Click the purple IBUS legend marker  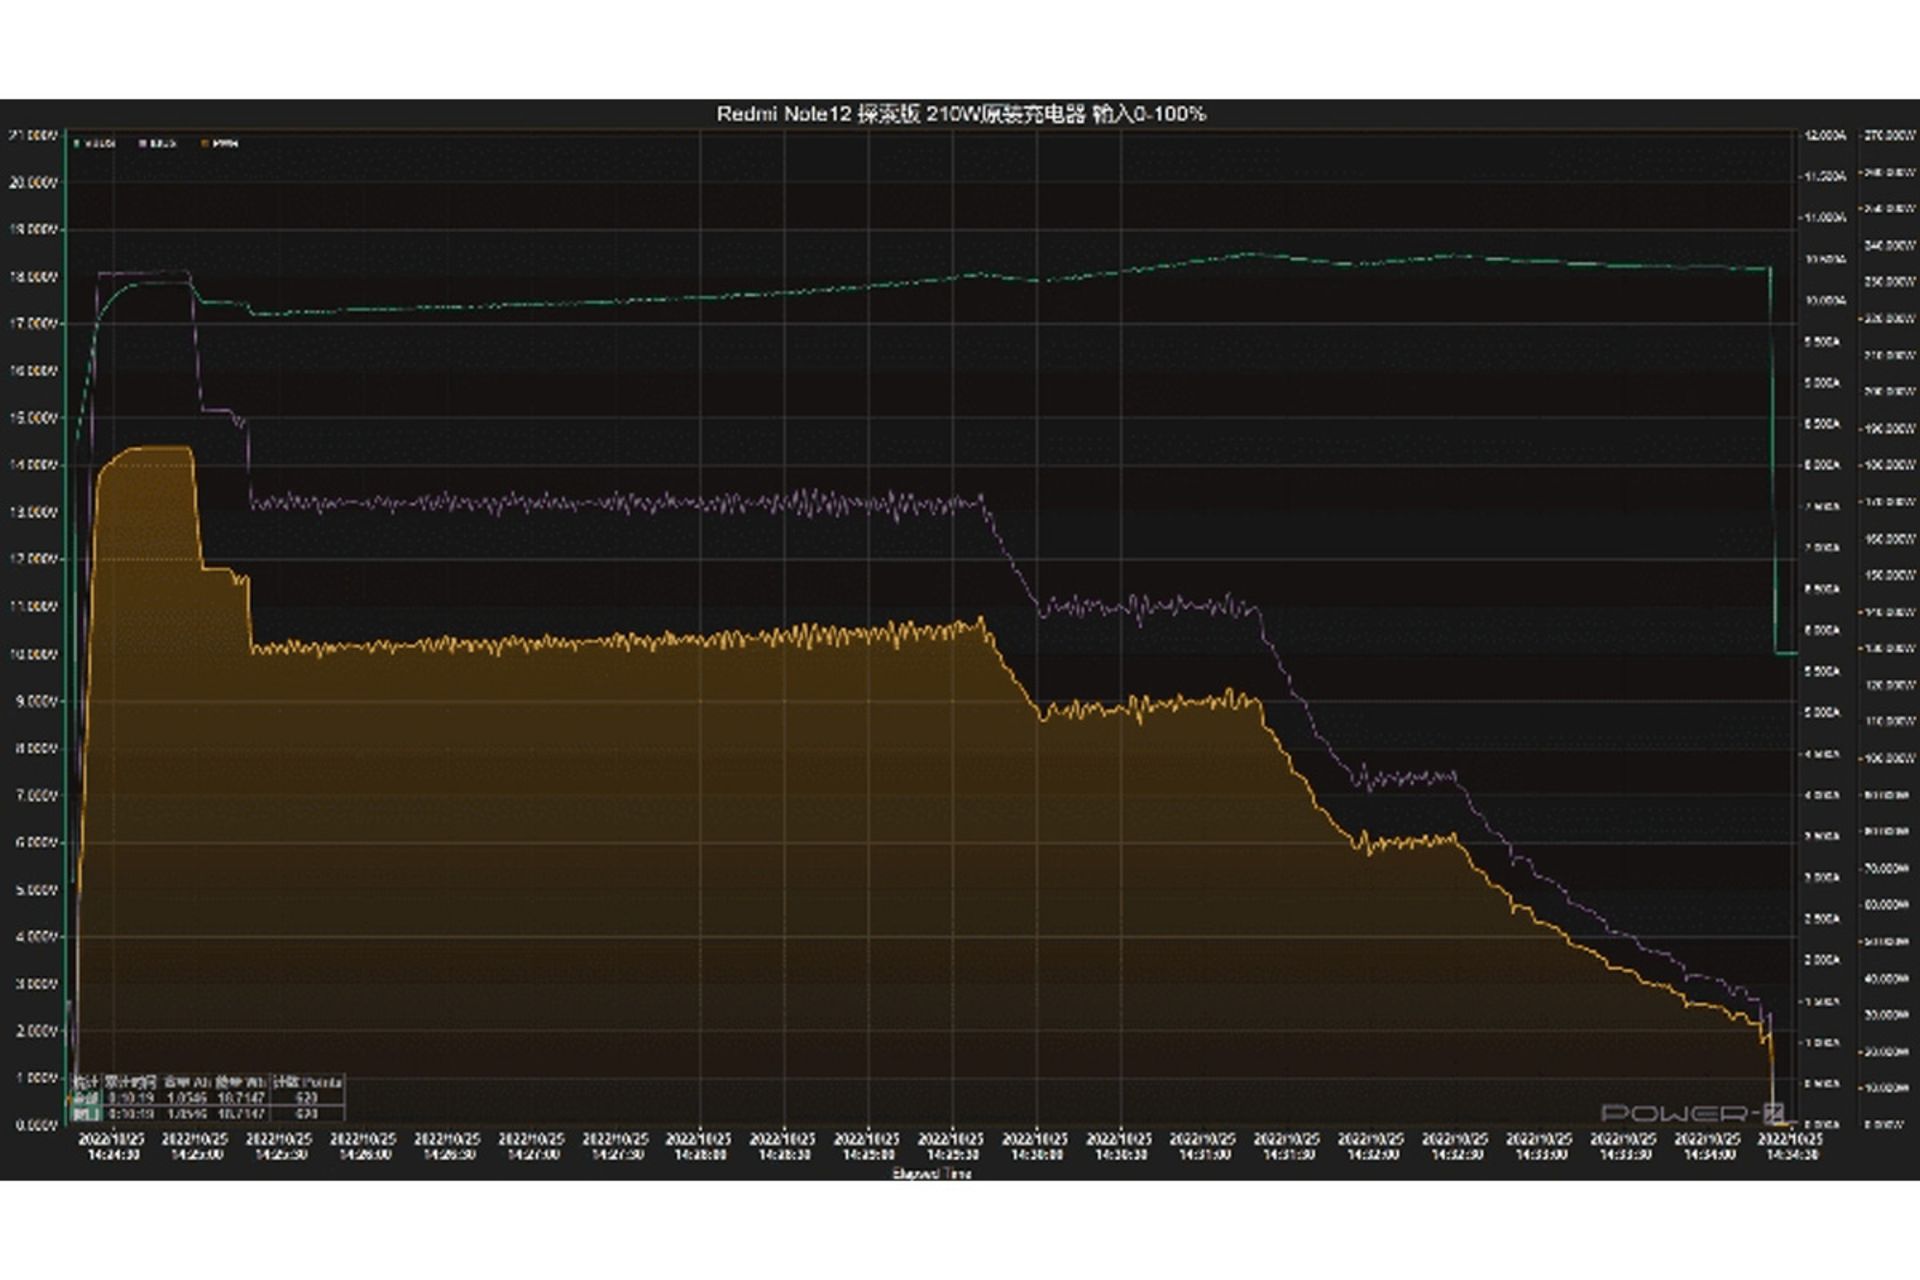142,144
